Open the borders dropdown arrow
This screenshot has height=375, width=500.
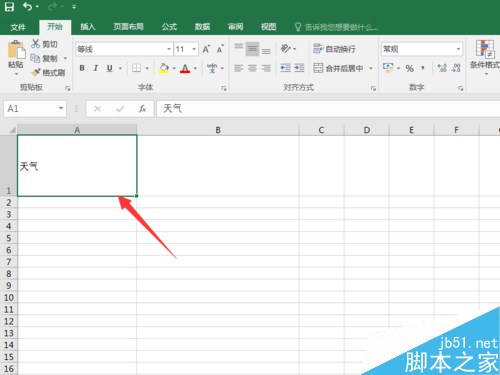pyautogui.click(x=147, y=68)
